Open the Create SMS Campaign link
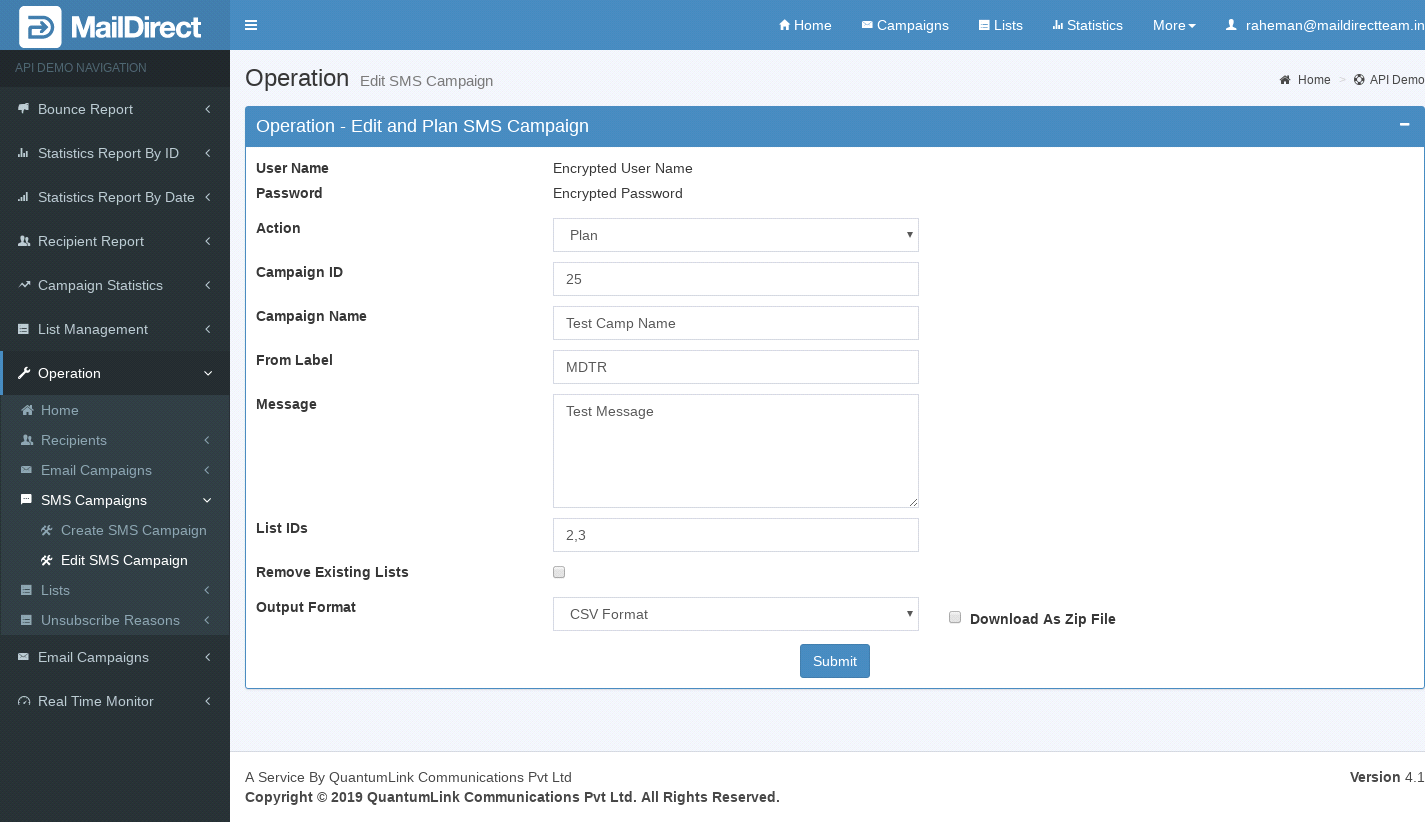The image size is (1425, 822). click(133, 530)
